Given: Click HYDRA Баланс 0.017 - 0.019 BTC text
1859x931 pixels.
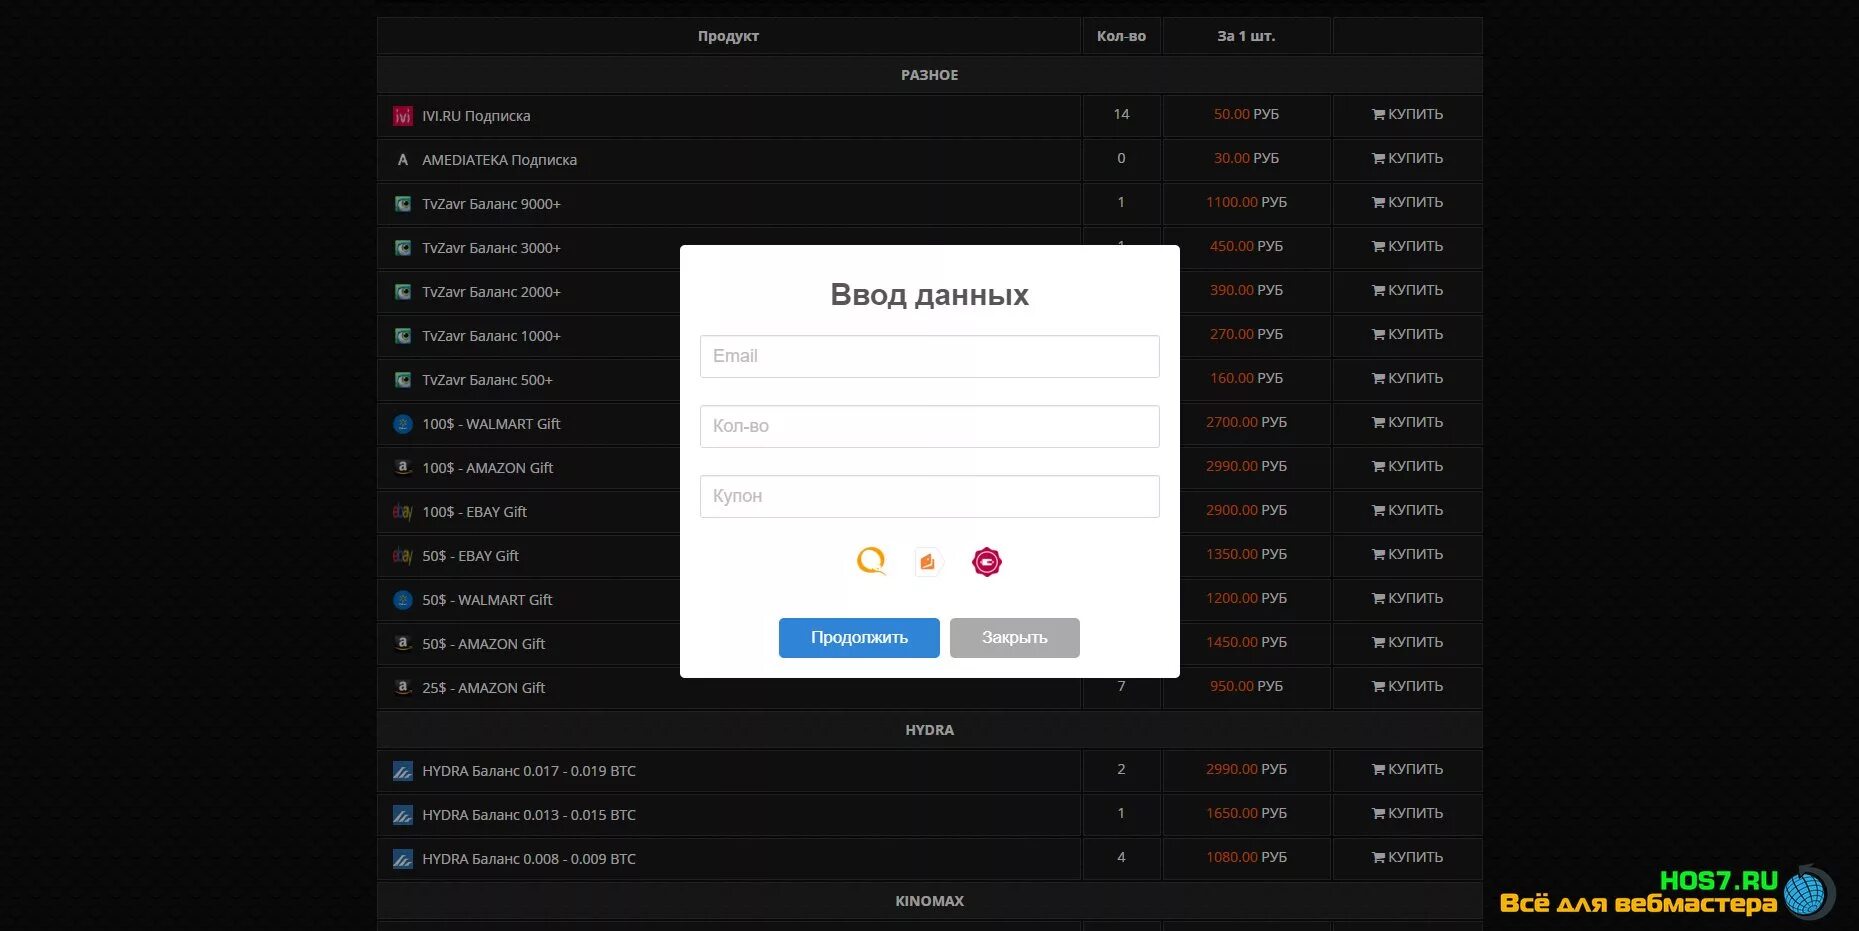Looking at the screenshot, I should tap(529, 771).
